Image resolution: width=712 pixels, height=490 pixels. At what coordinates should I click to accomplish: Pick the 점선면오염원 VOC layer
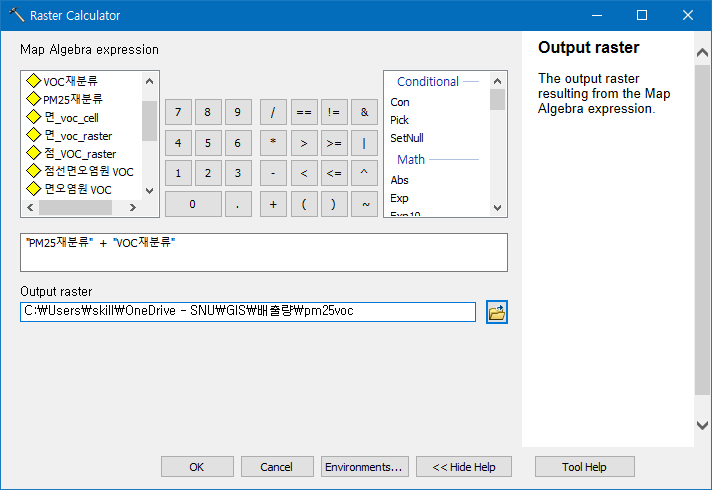(80, 171)
